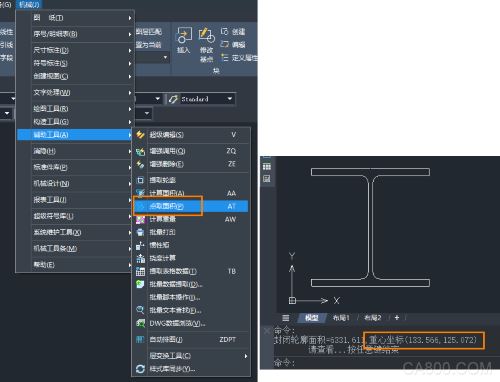This screenshot has width=500, height=382.
Task: Select the 报表工具(I) menu entry
Action: [x=74, y=200]
